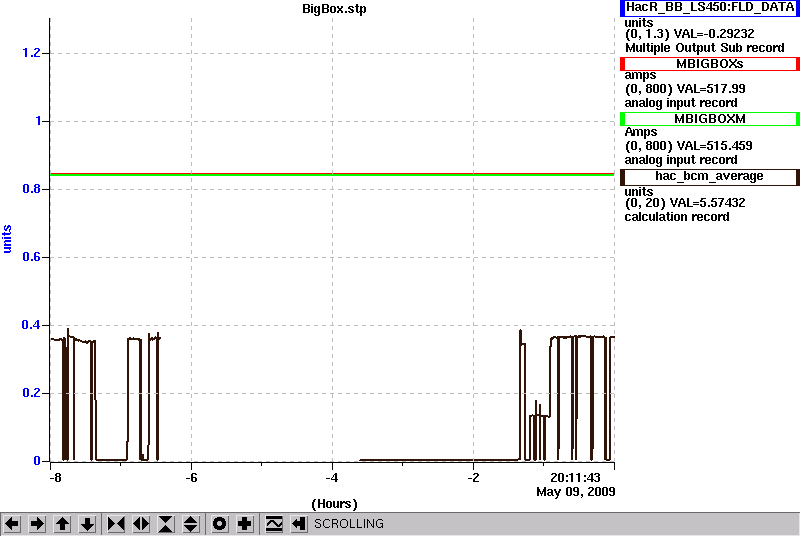800x536 pixels.
Task: Click the -8 tick on time axis
Action: 55,478
